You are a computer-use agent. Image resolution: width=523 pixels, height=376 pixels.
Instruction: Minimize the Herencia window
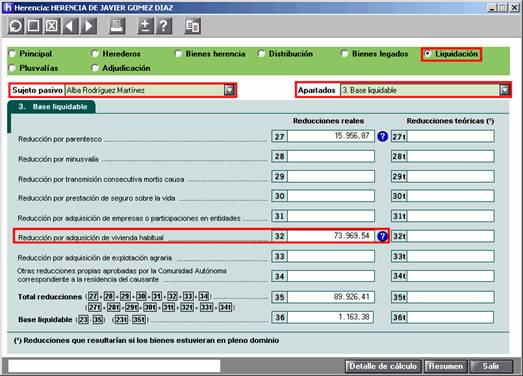pos(493,7)
